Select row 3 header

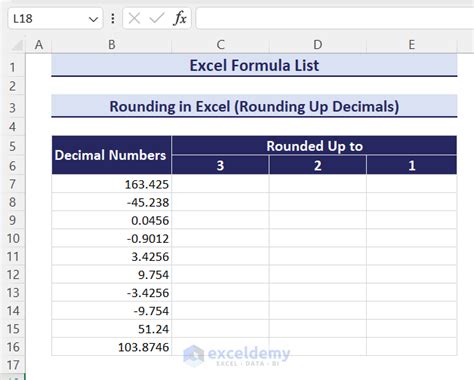click(x=13, y=107)
